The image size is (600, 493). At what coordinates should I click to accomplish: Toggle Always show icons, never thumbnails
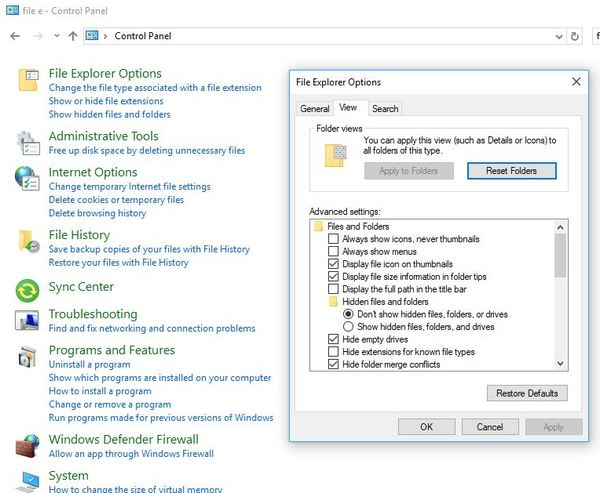(333, 239)
